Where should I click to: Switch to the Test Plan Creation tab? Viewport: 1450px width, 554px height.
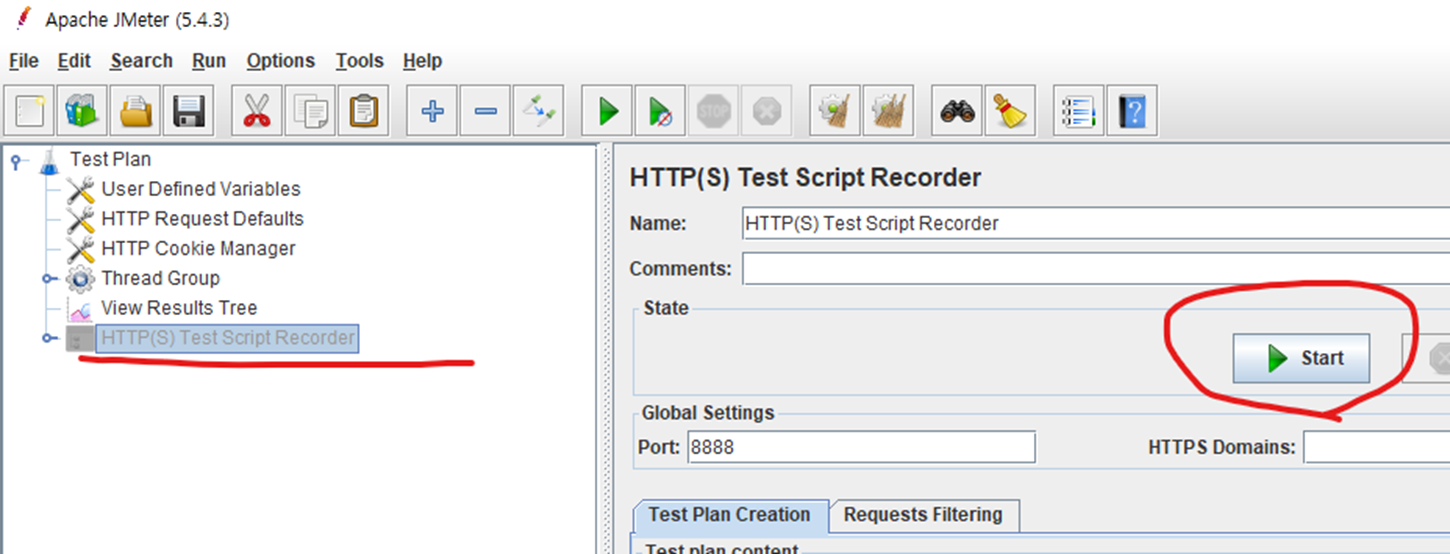[730, 515]
